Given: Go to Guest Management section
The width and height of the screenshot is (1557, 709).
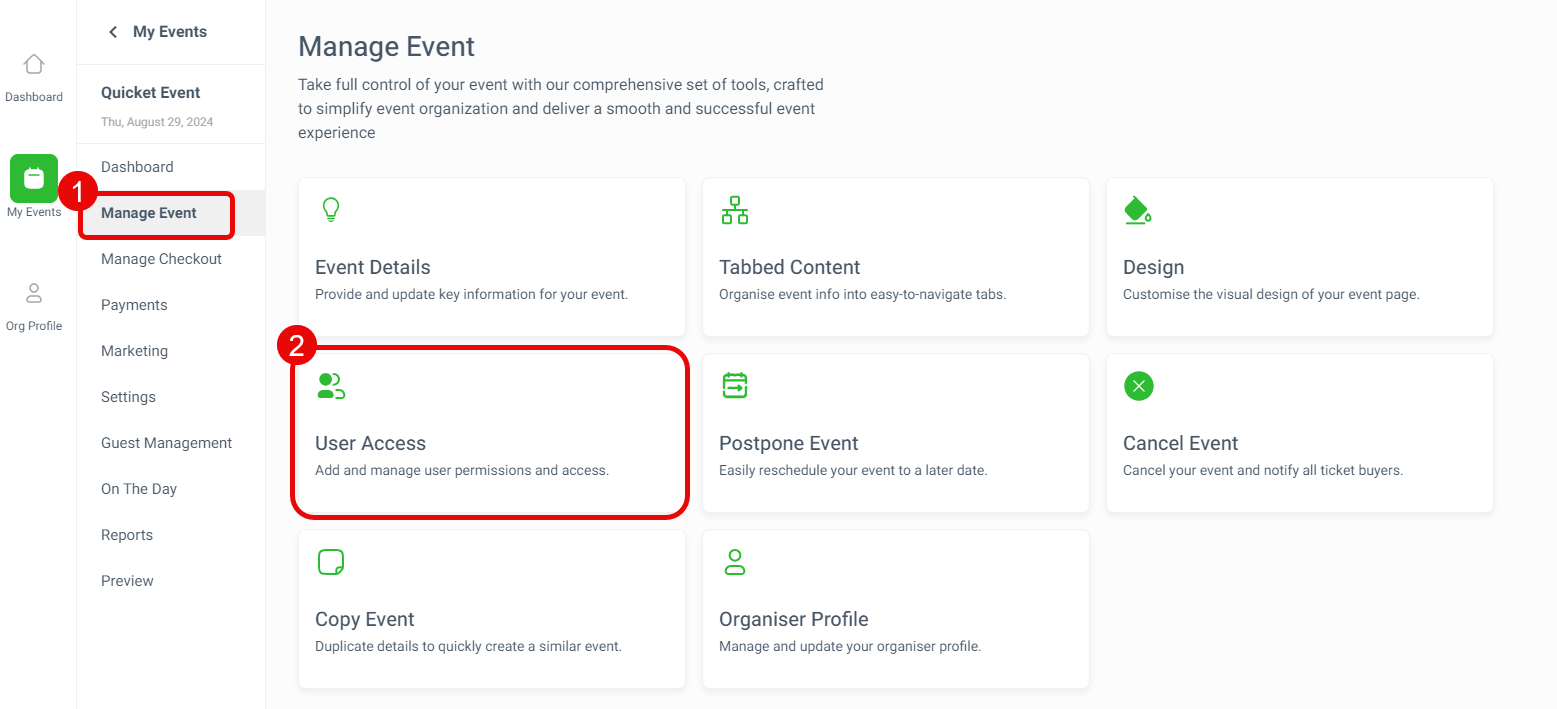Looking at the screenshot, I should (166, 443).
